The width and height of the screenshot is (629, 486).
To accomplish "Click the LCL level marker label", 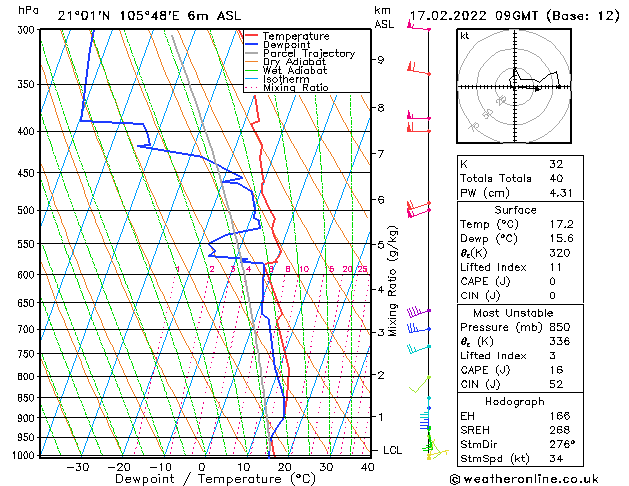I will pyautogui.click(x=392, y=450).
